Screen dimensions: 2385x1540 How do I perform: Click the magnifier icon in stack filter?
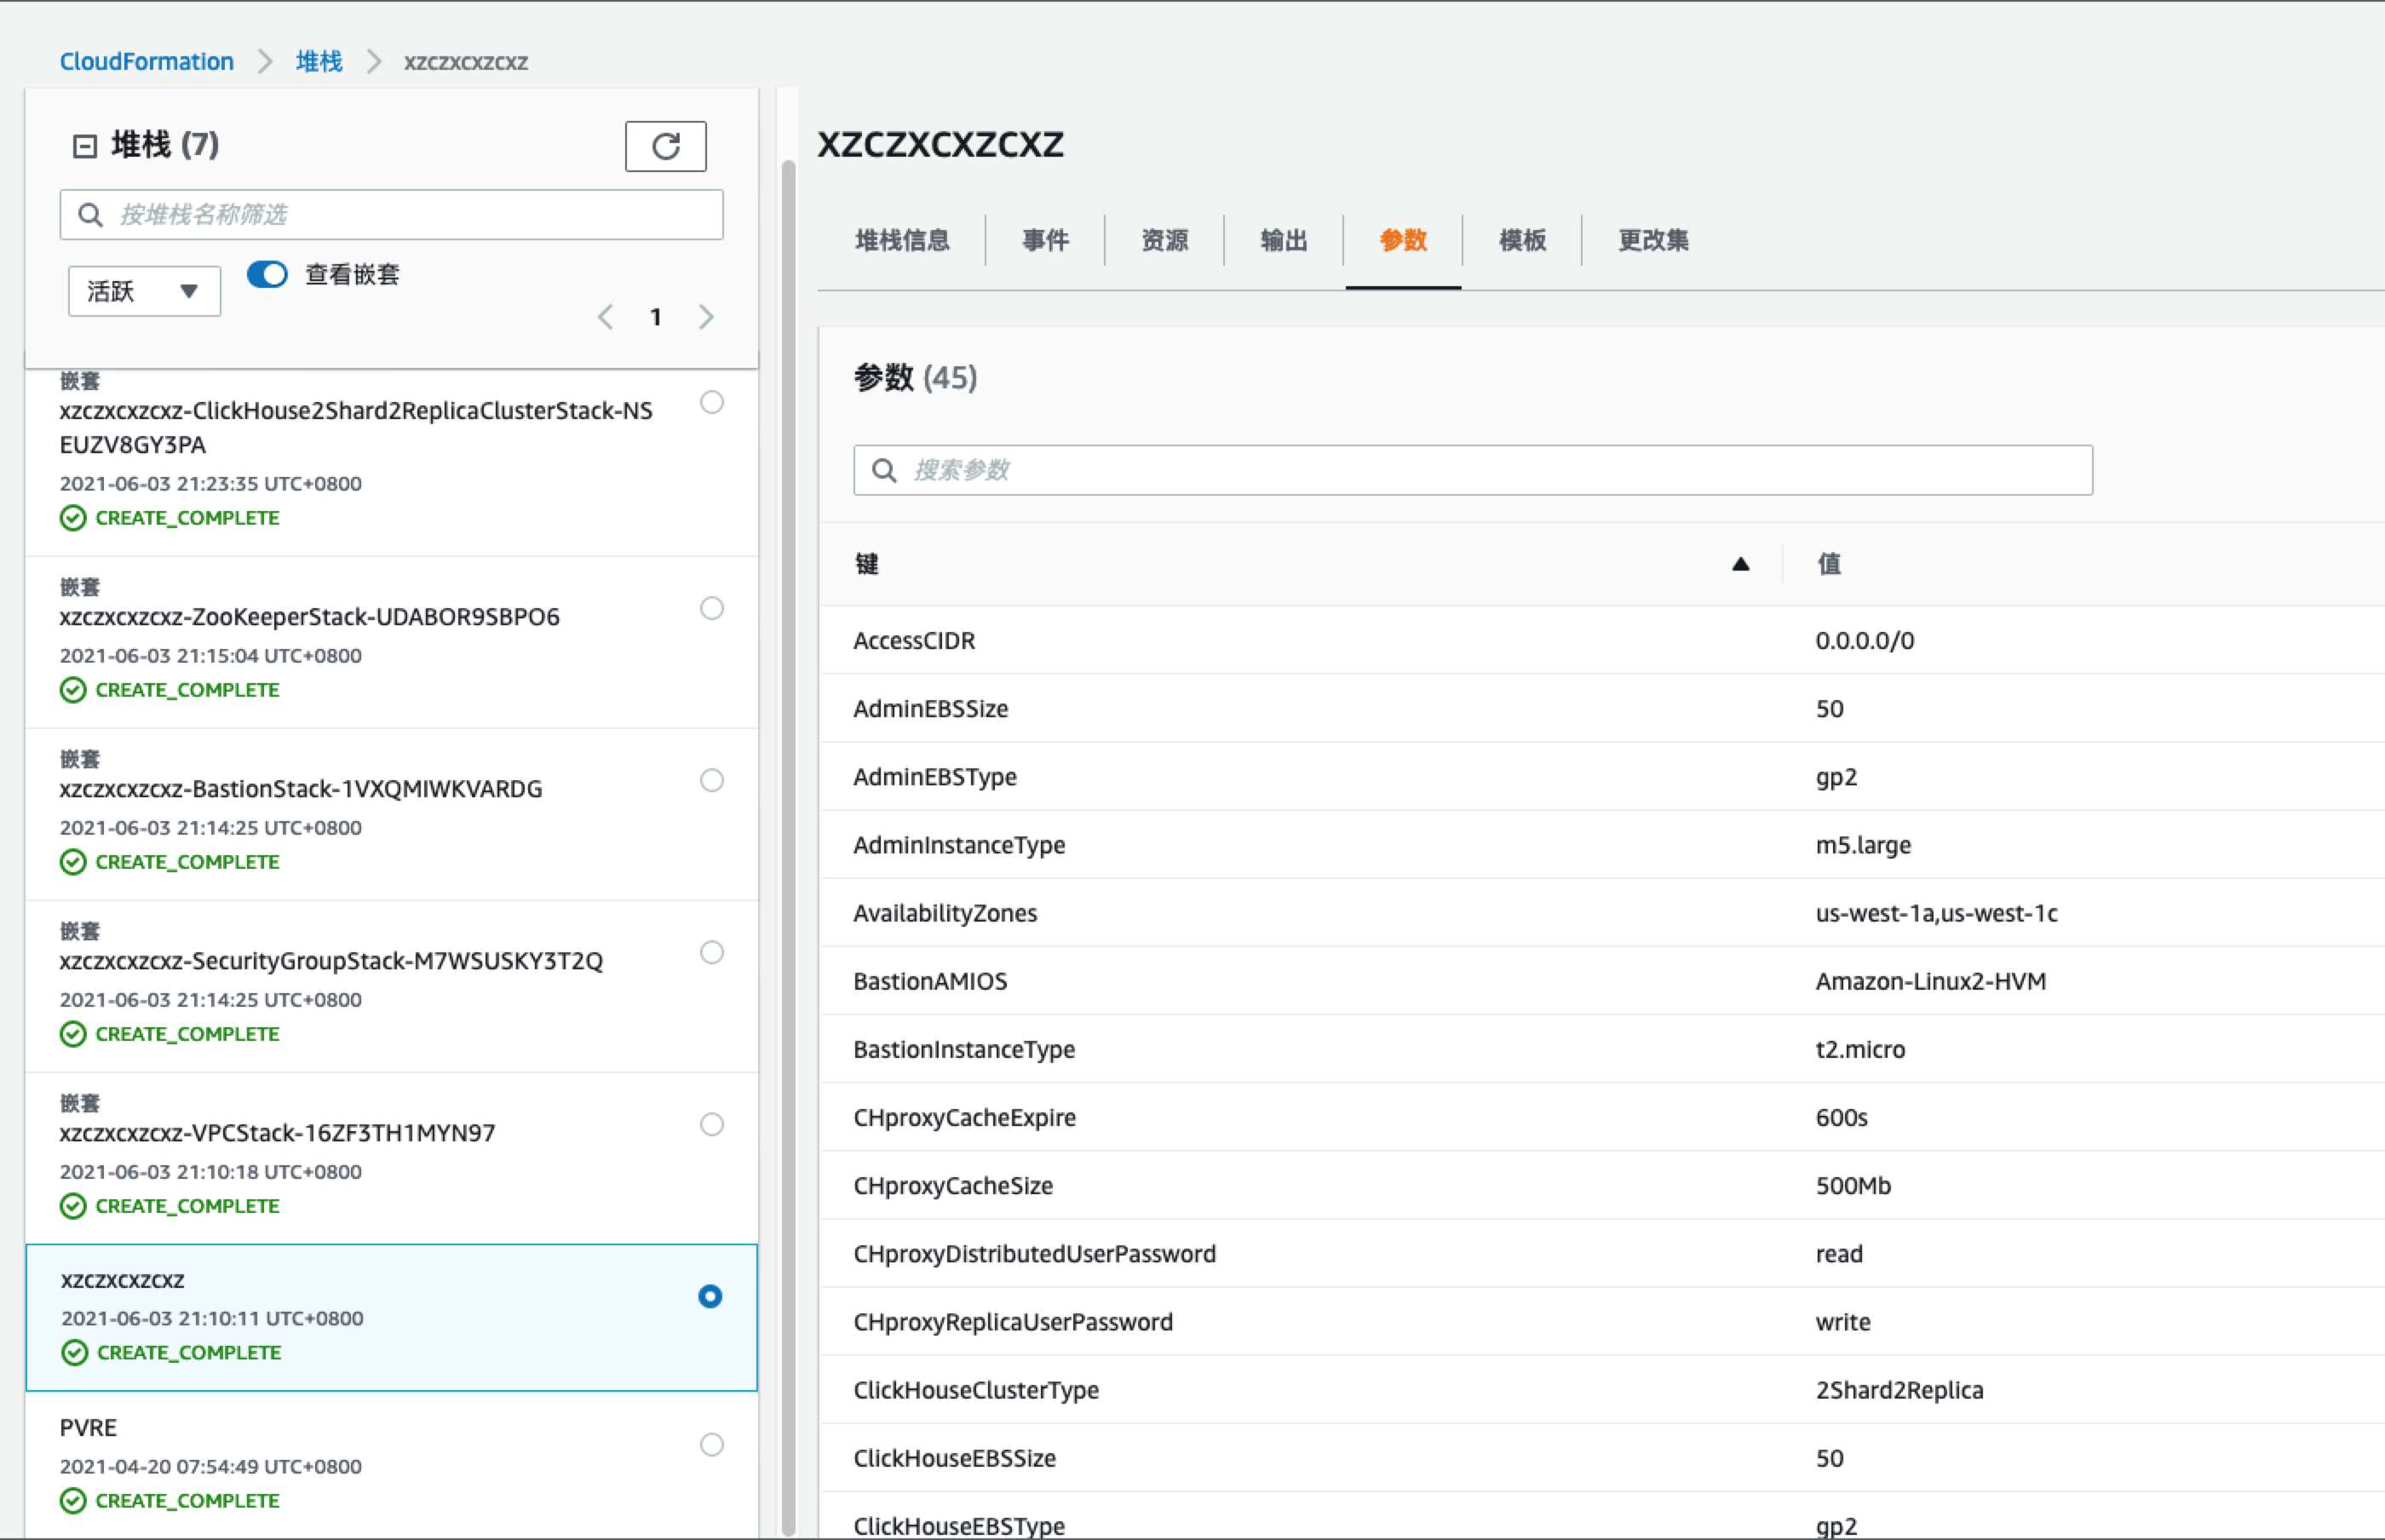(90, 215)
